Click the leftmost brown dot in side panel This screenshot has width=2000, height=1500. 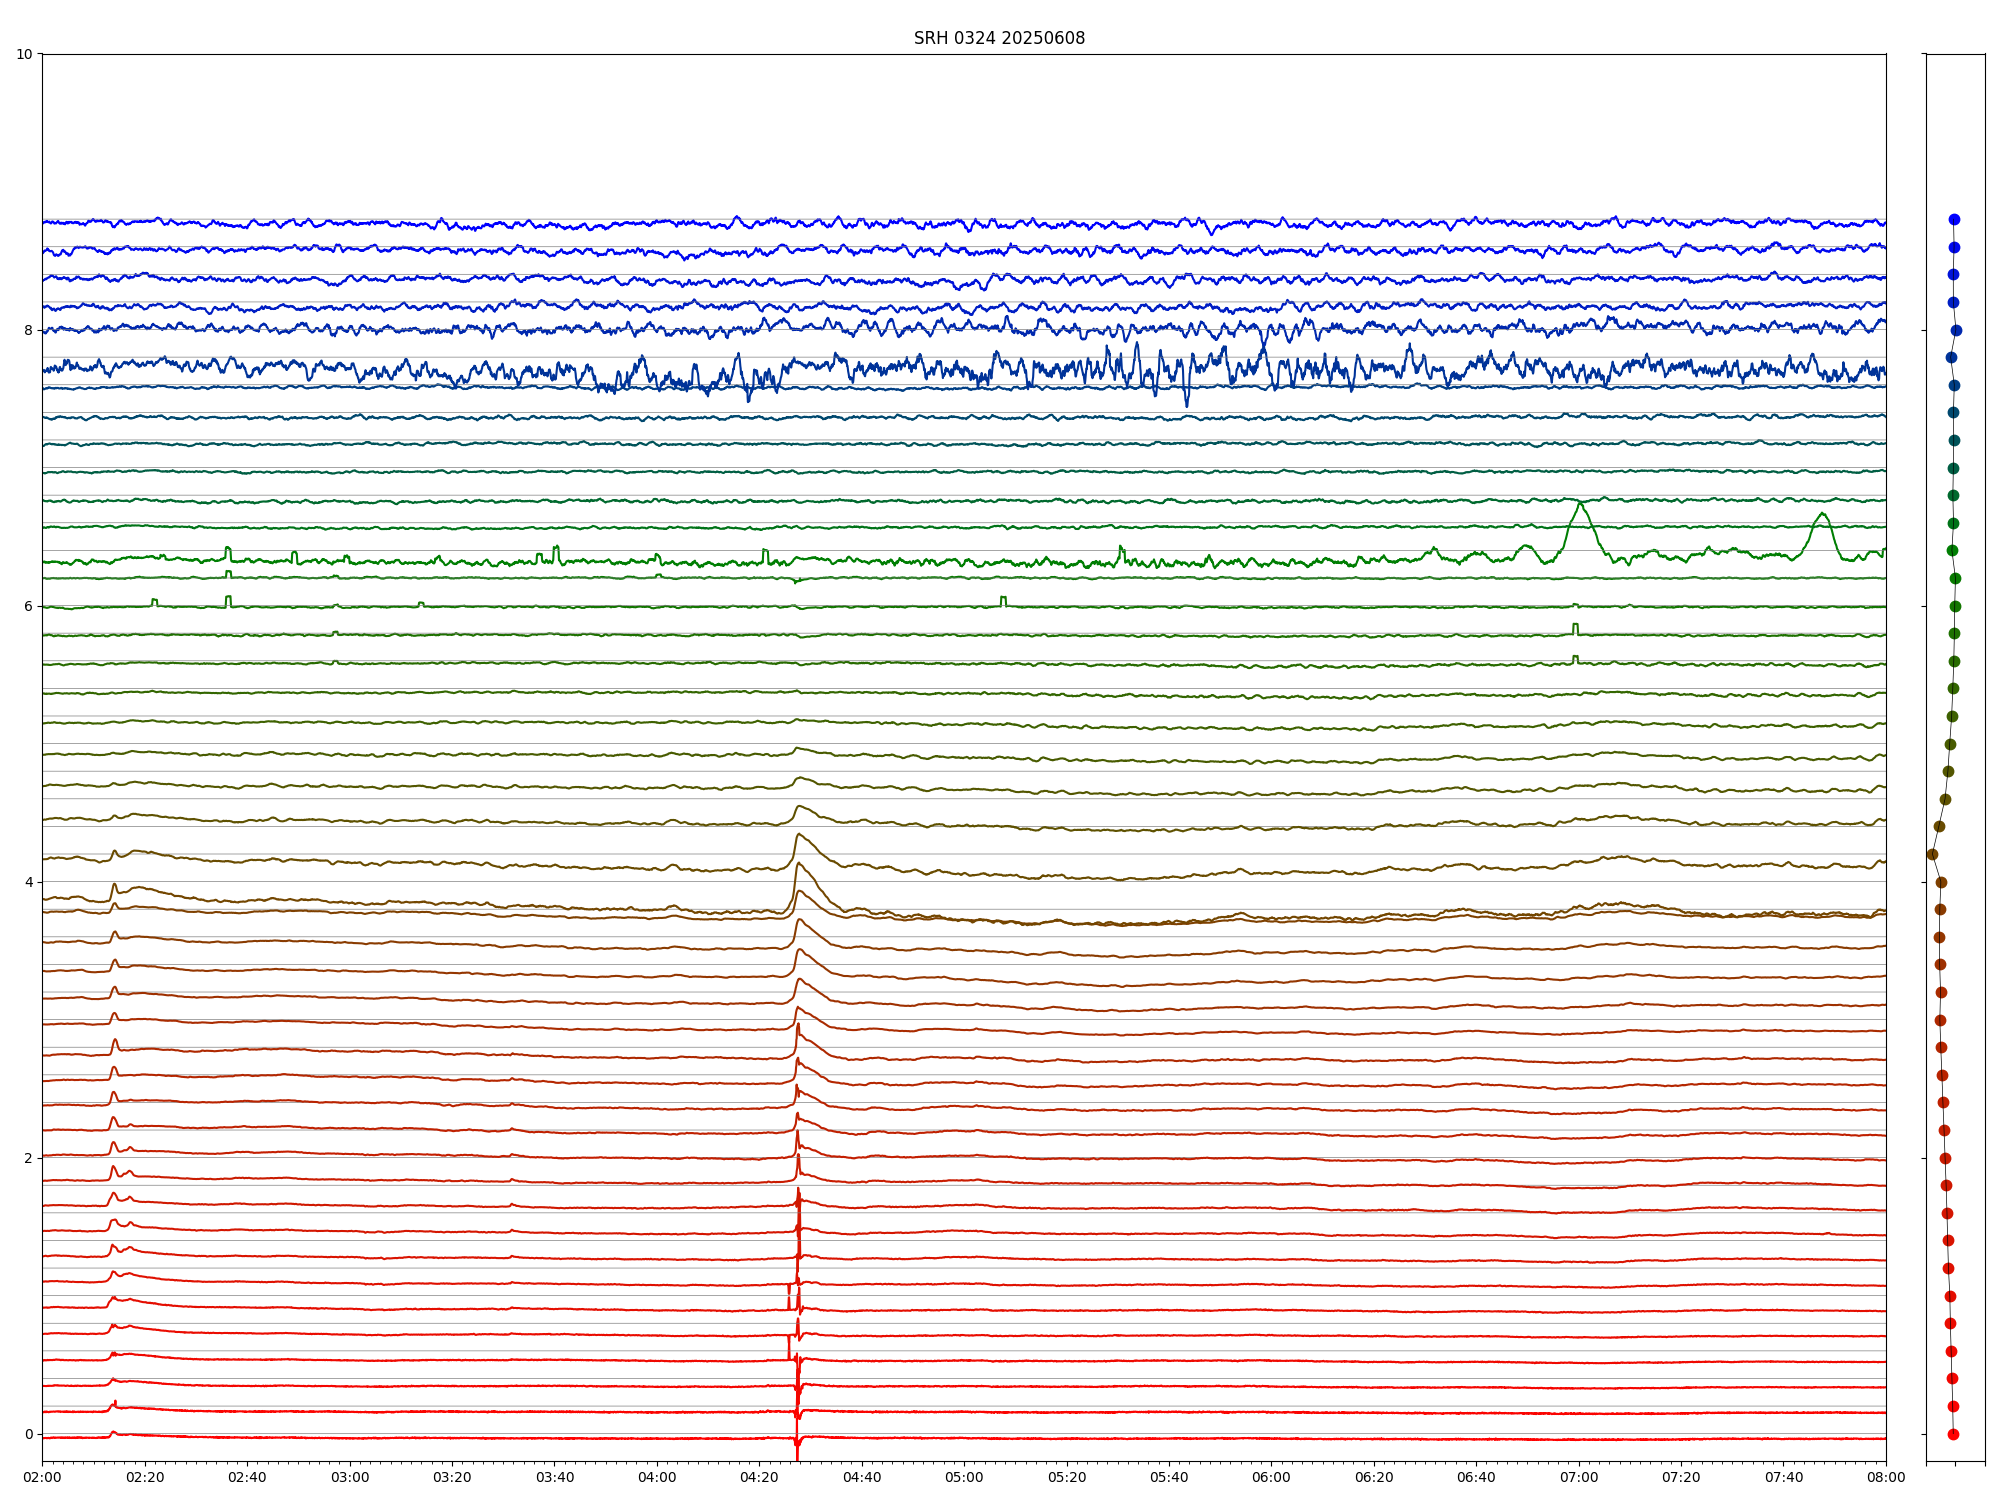[x=1932, y=854]
